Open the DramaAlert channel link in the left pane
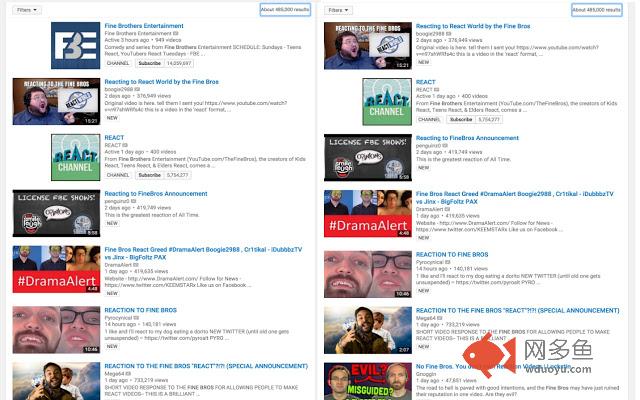This screenshot has height=400, width=640. (x=118, y=264)
